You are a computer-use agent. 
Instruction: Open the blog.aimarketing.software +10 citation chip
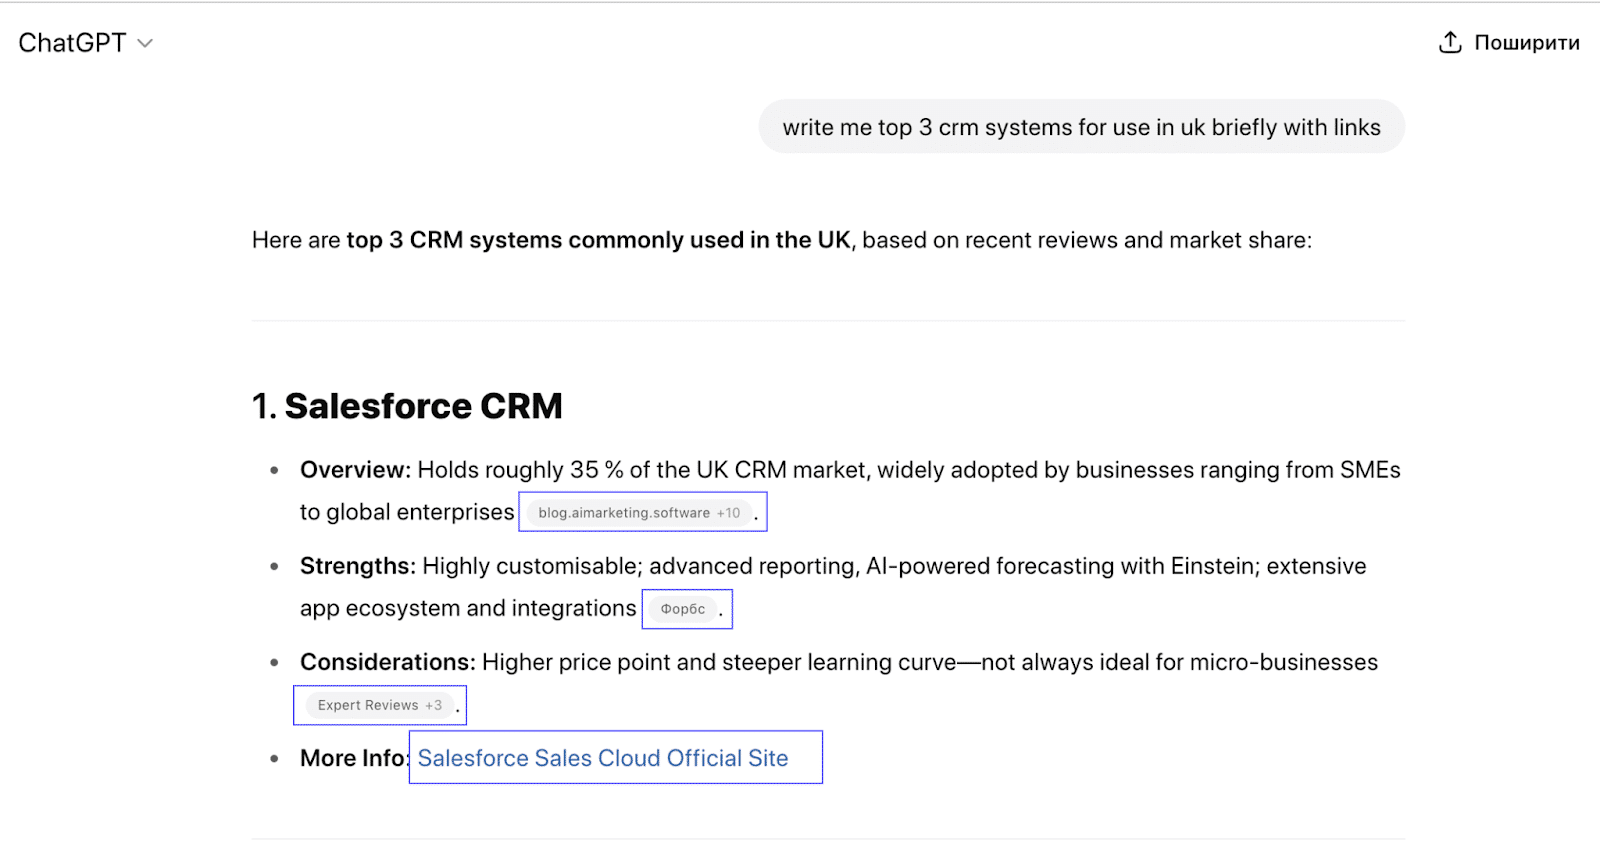[x=639, y=513]
